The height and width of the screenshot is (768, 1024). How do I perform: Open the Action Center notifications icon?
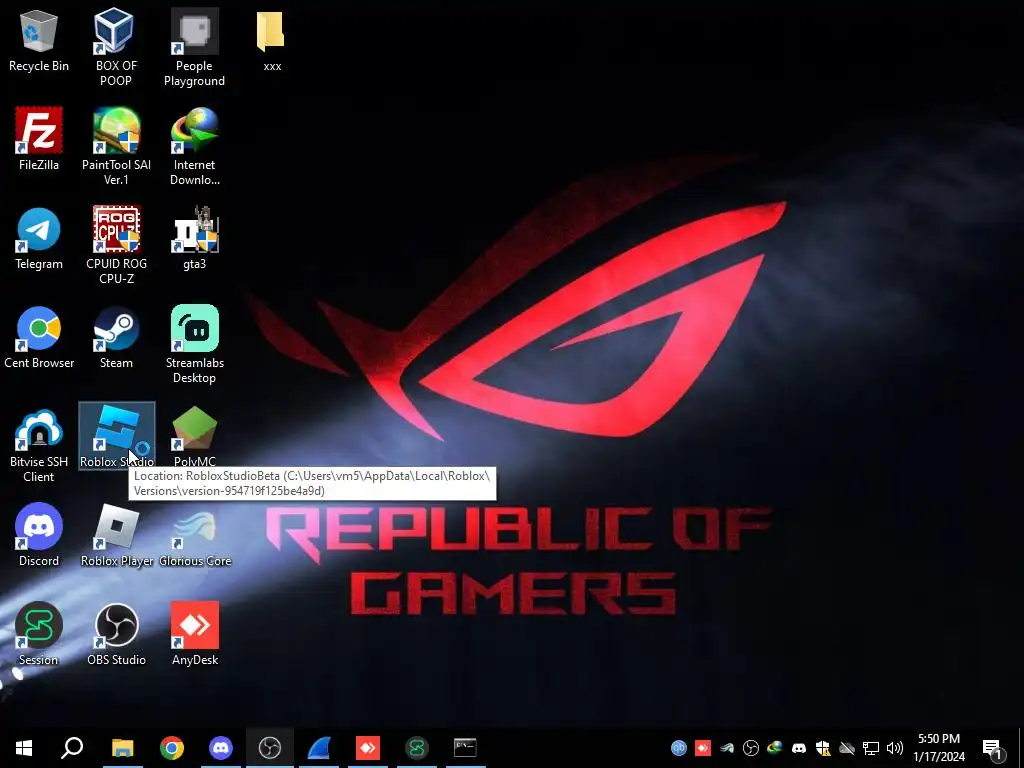[x=993, y=748]
